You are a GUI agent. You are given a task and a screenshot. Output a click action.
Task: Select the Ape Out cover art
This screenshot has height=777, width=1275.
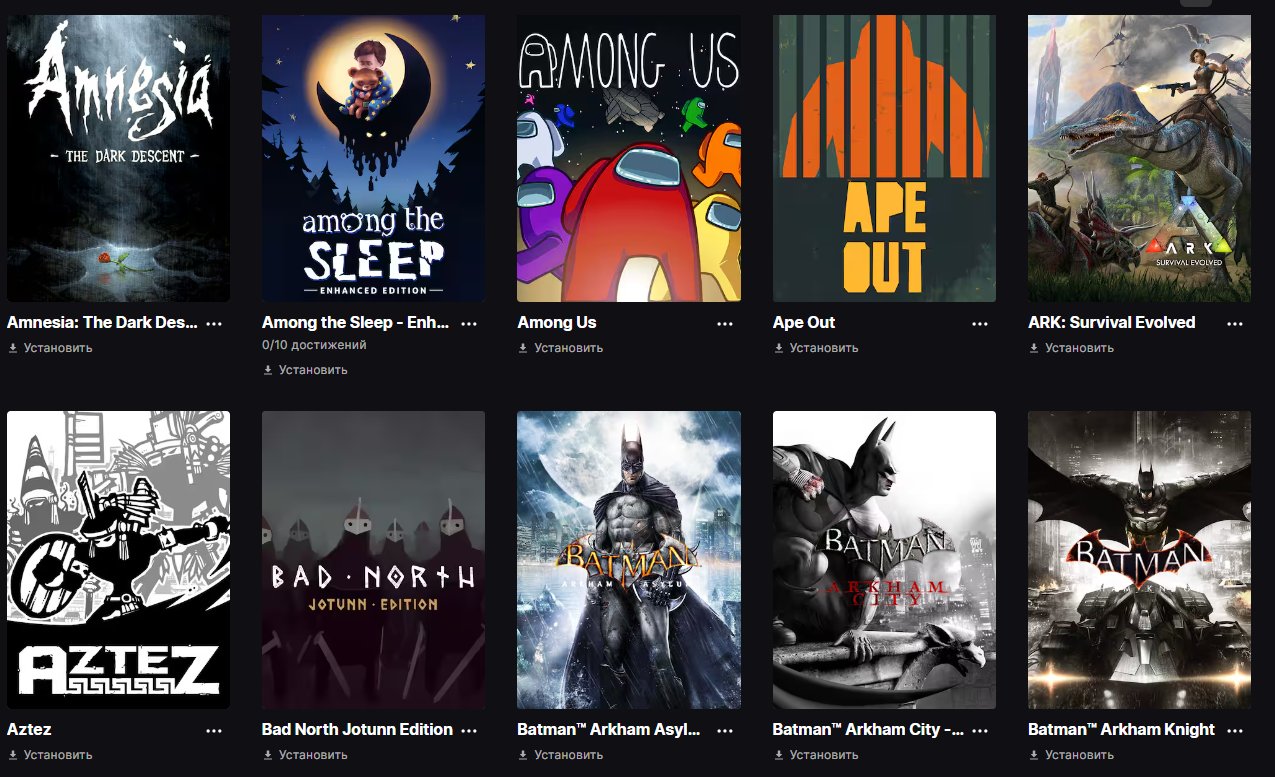click(884, 158)
